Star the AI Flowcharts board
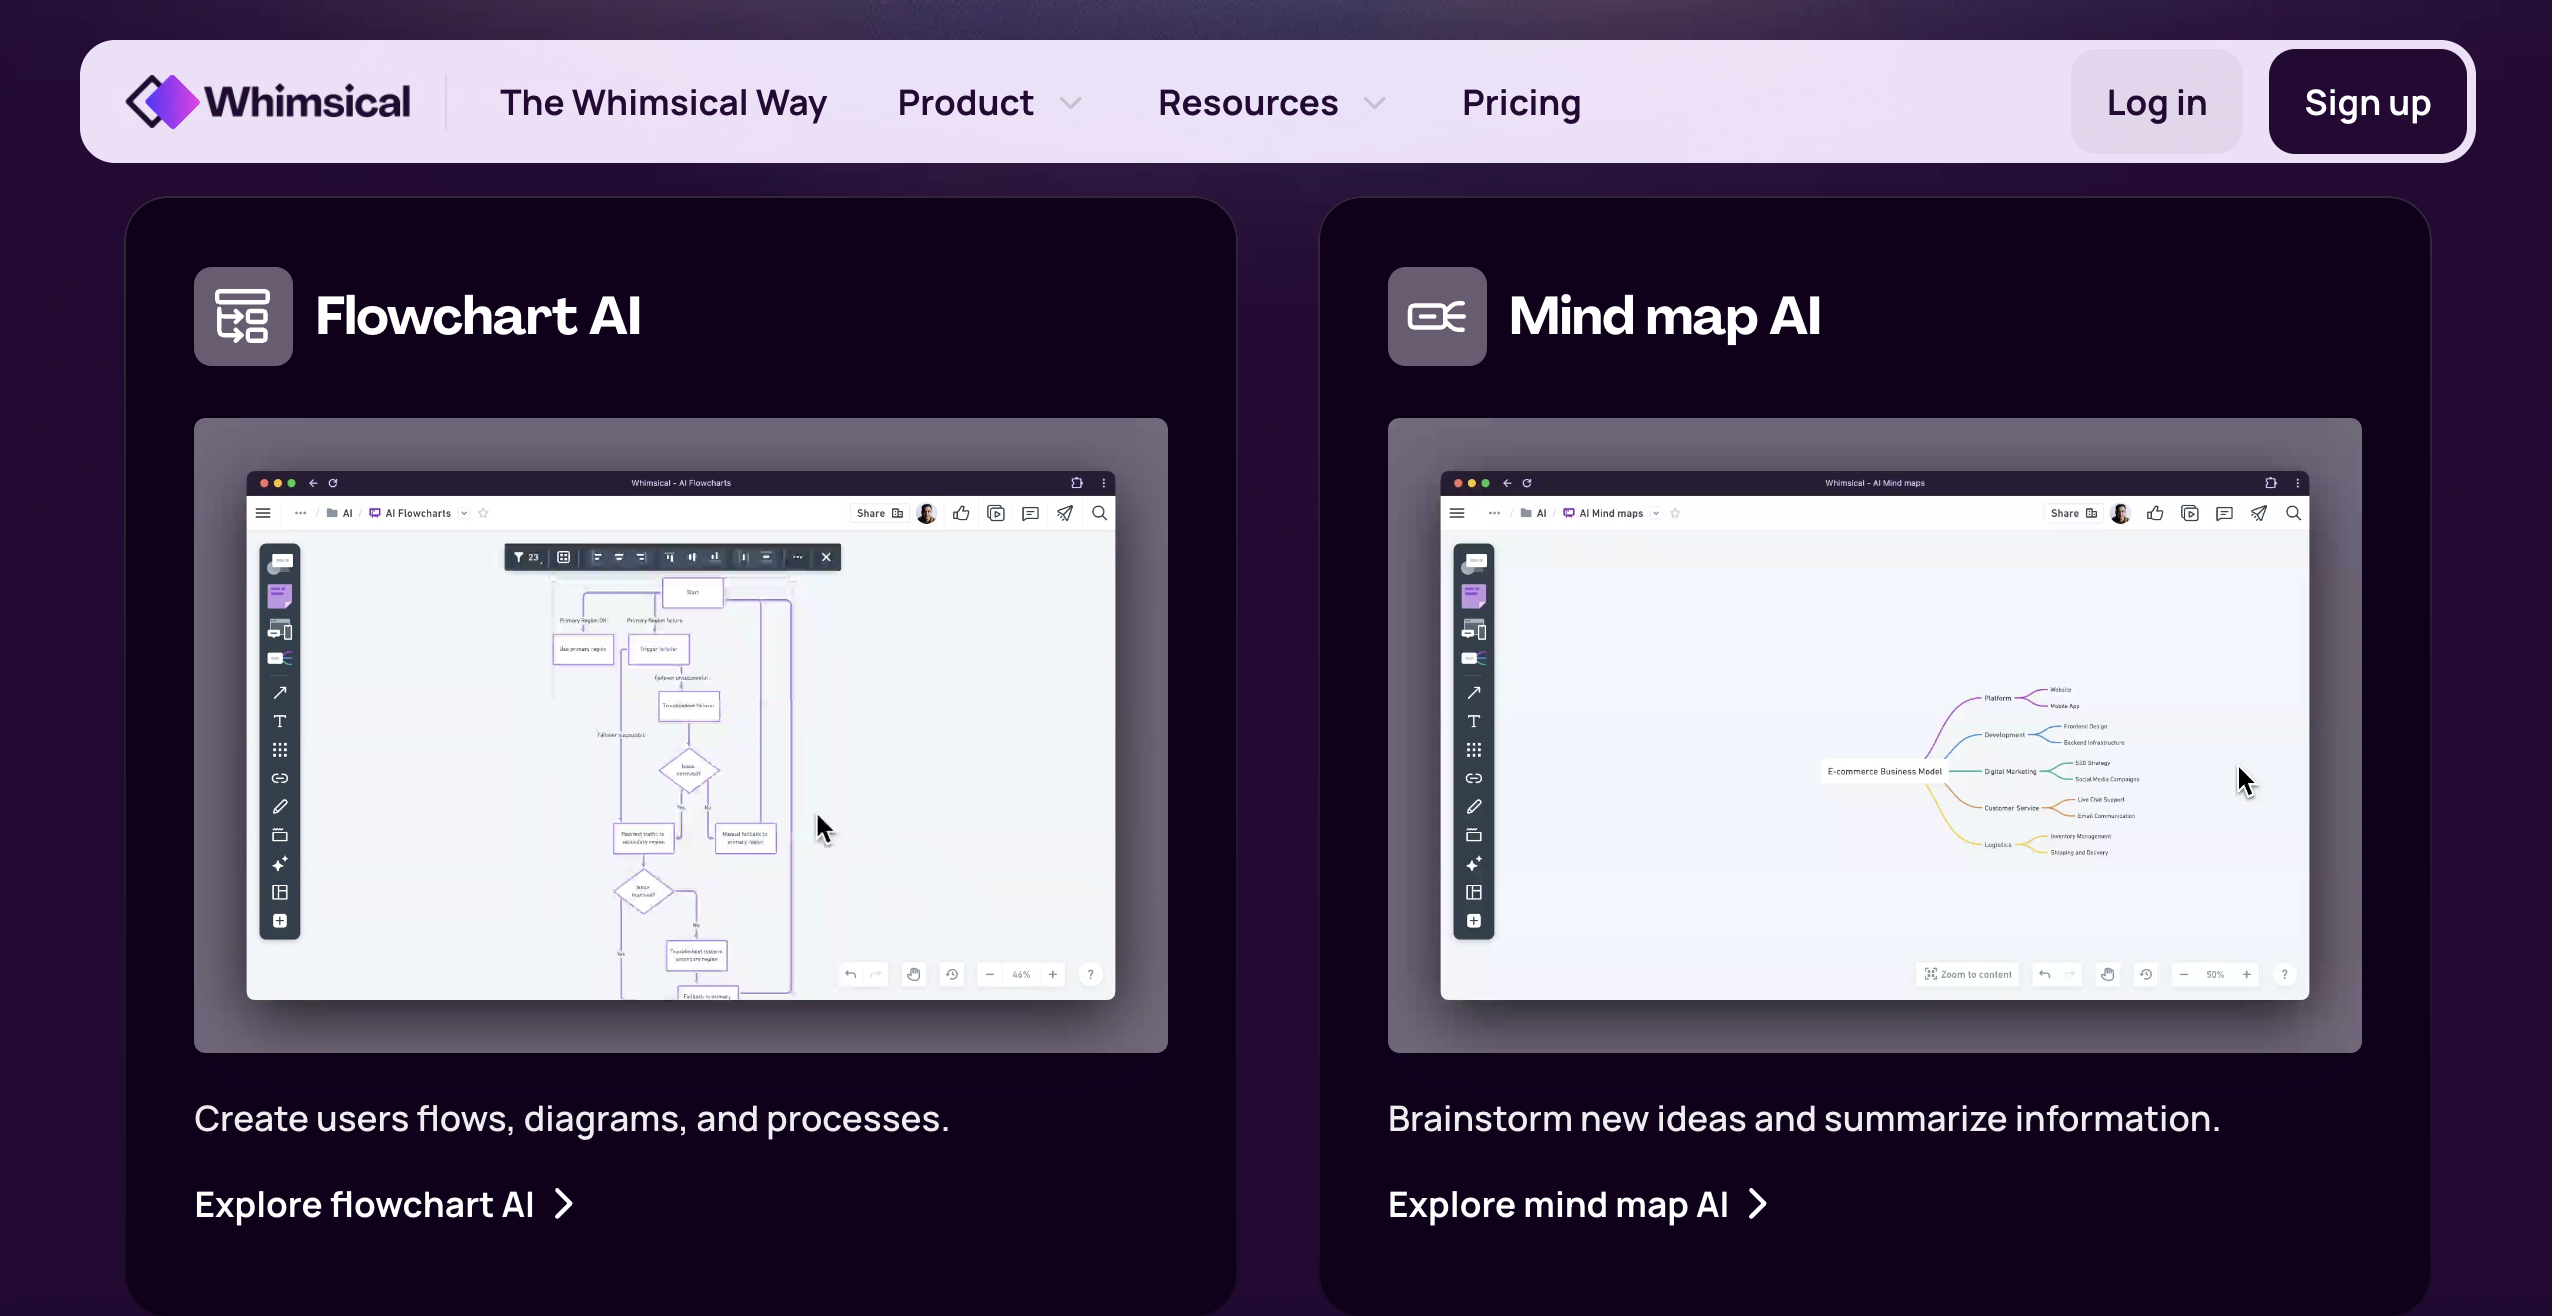2552x1316 pixels. 483,513
